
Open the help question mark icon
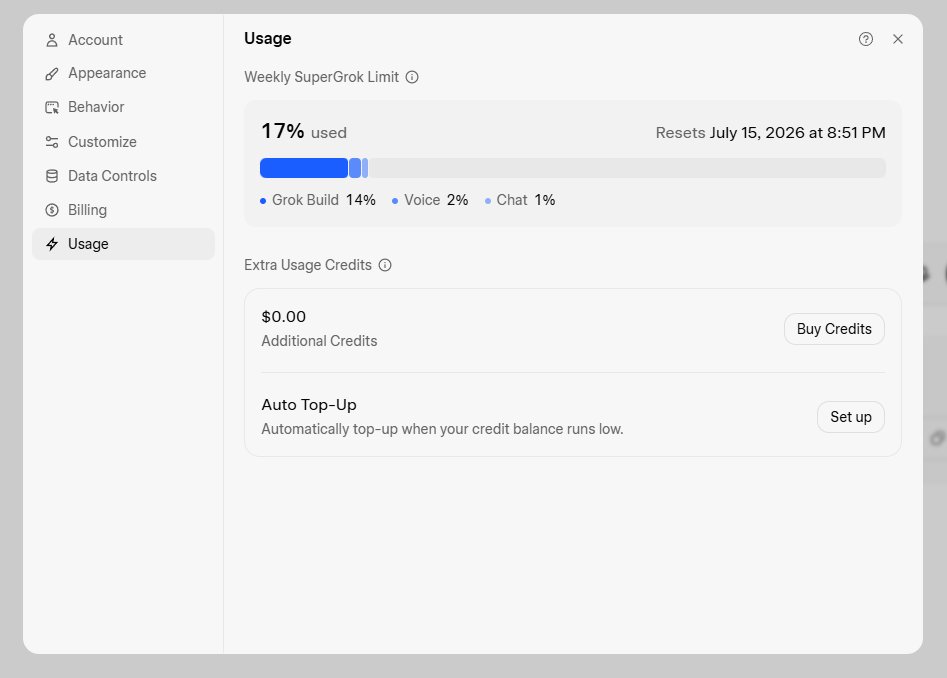coord(865,39)
